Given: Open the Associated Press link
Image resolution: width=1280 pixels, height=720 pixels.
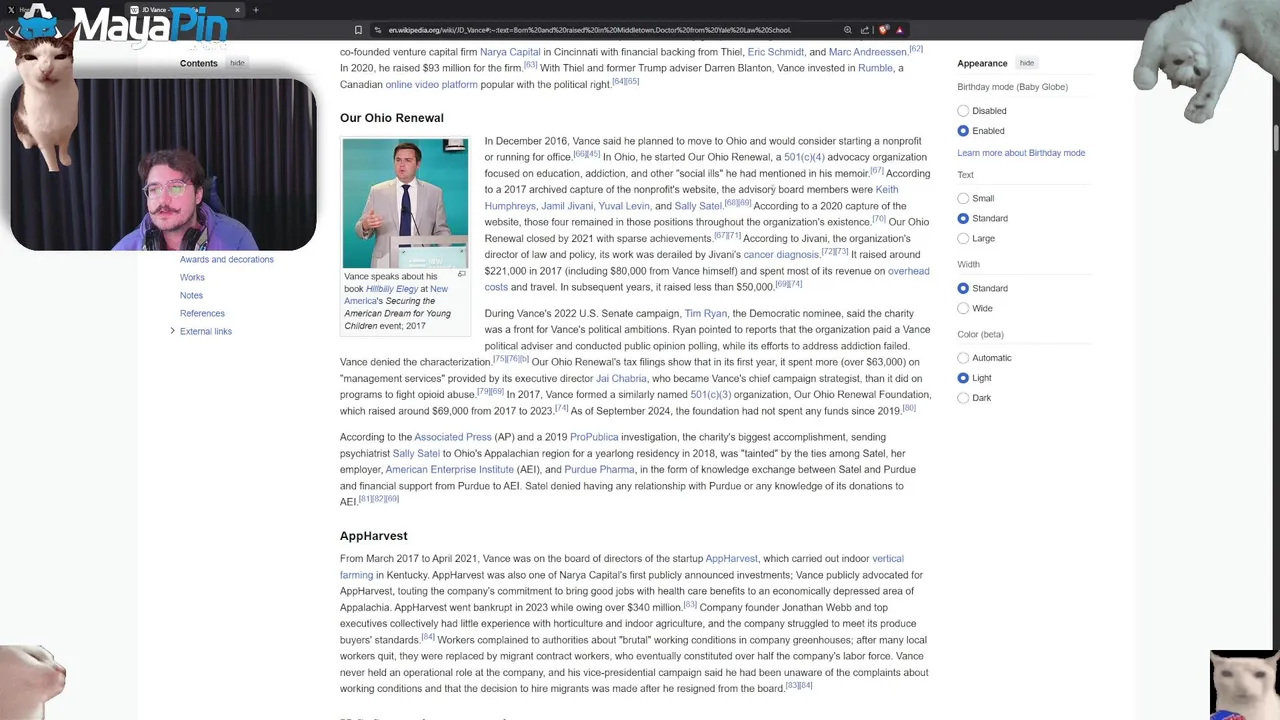Looking at the screenshot, I should point(453,437).
